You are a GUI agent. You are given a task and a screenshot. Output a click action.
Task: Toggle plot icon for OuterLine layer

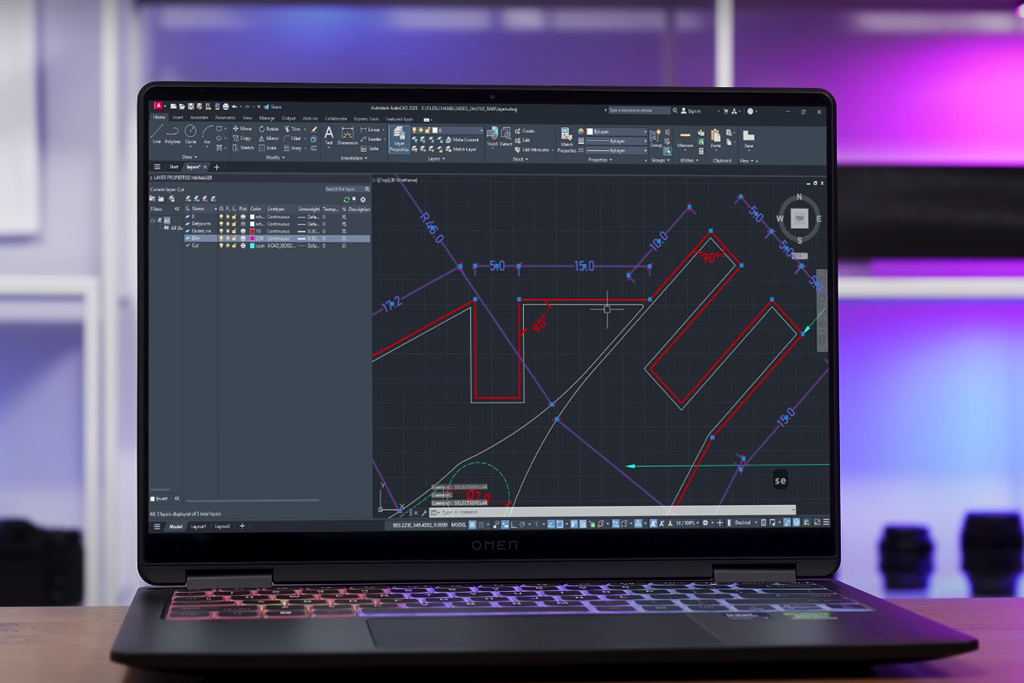click(243, 231)
